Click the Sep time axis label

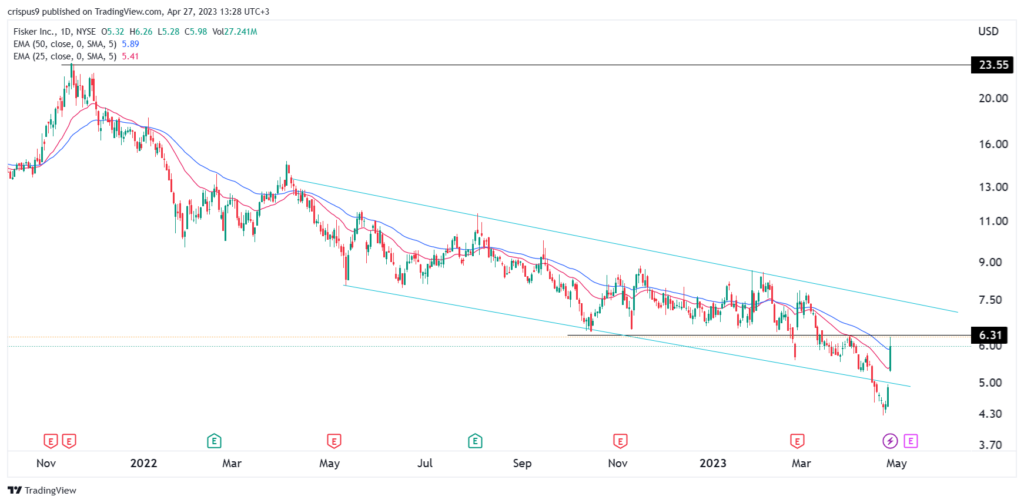(522, 464)
